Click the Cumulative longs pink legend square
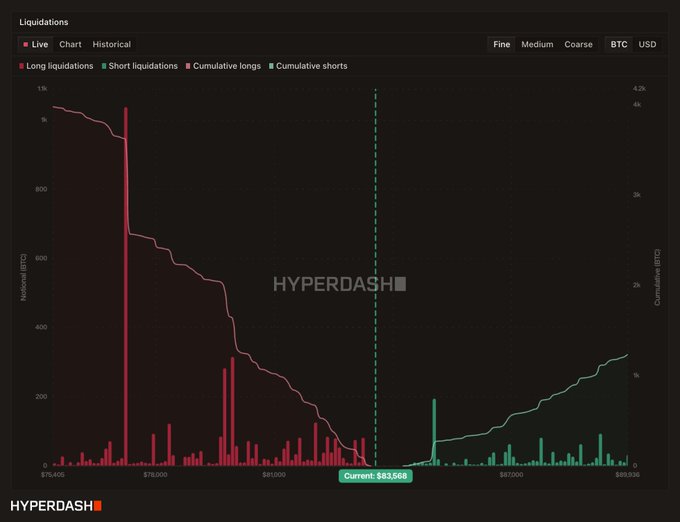 188,66
